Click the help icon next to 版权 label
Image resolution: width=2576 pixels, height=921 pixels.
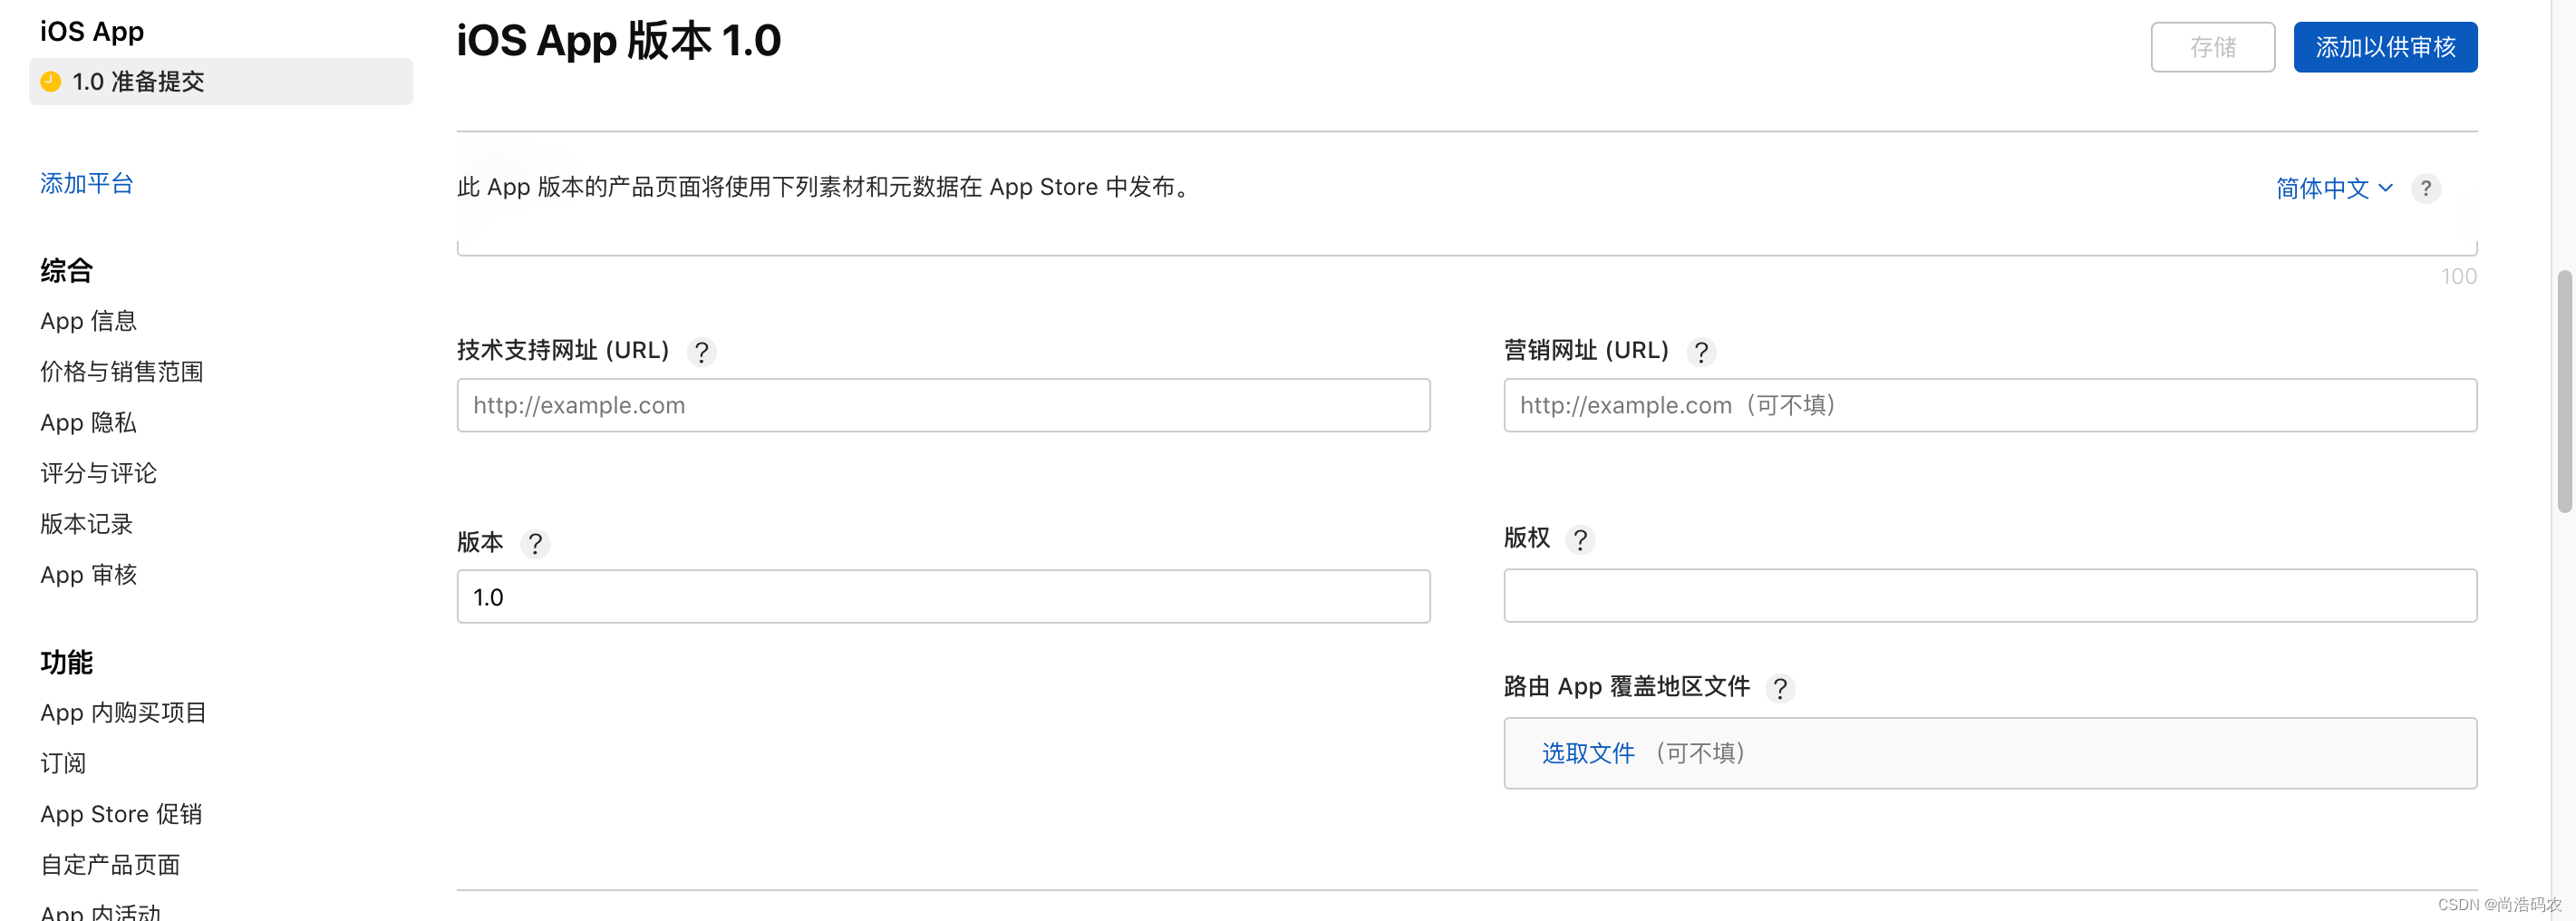pyautogui.click(x=1580, y=540)
